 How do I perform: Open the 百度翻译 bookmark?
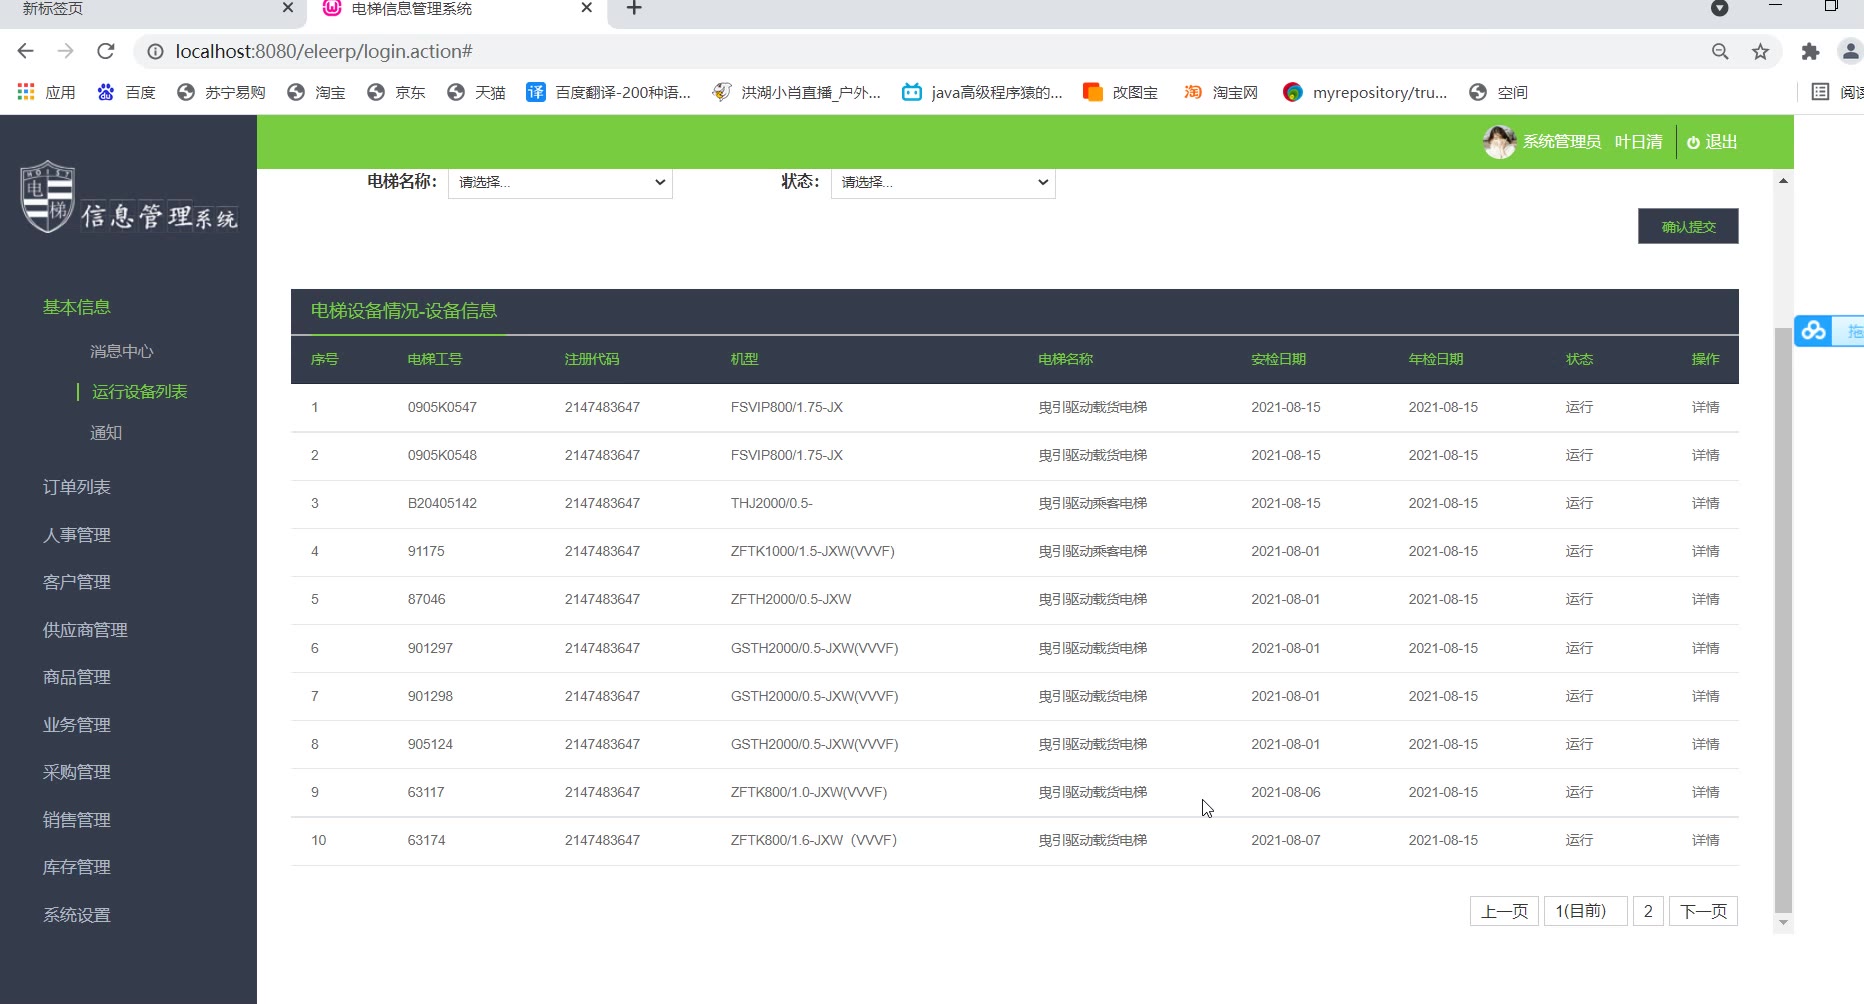pos(609,92)
